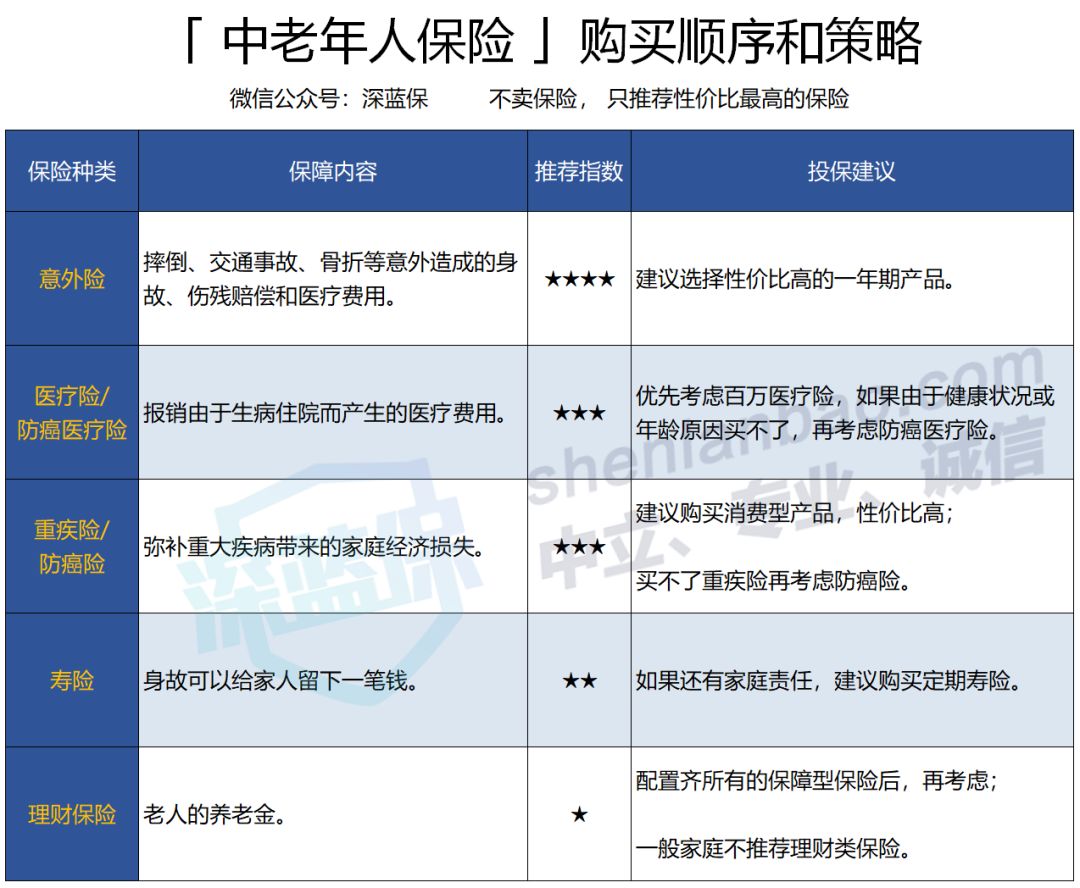Select the two-star rating for 寿险
Screen dimensions: 1080x888
point(579,681)
